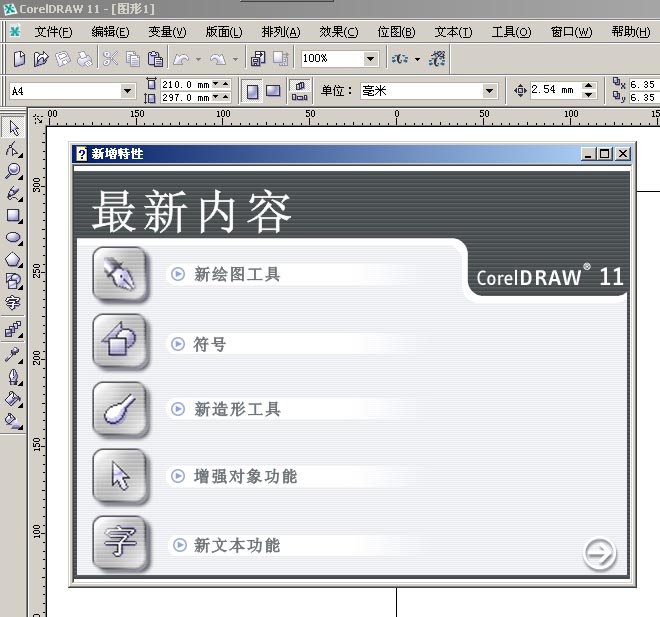Increase the 2.54 mm nudge offset
The height and width of the screenshot is (617, 660).
tap(588, 85)
